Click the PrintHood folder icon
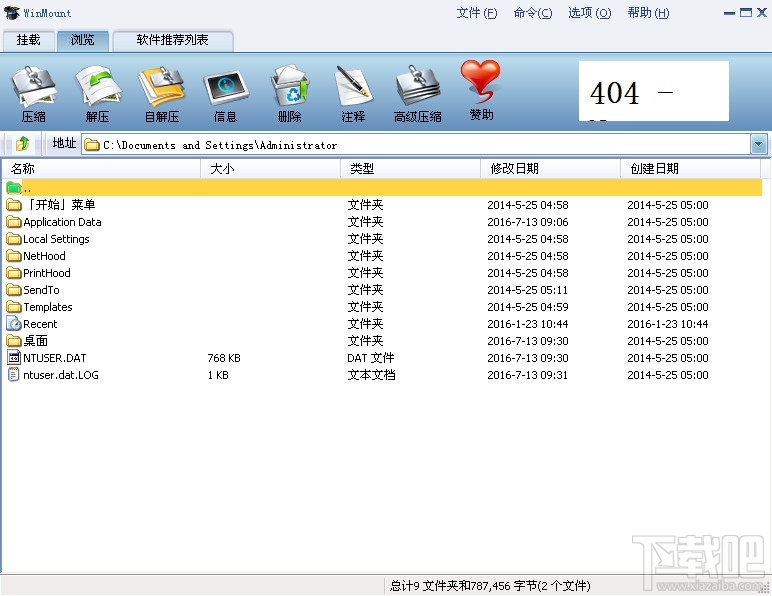Viewport: 772px width, 596px height. click(14, 273)
